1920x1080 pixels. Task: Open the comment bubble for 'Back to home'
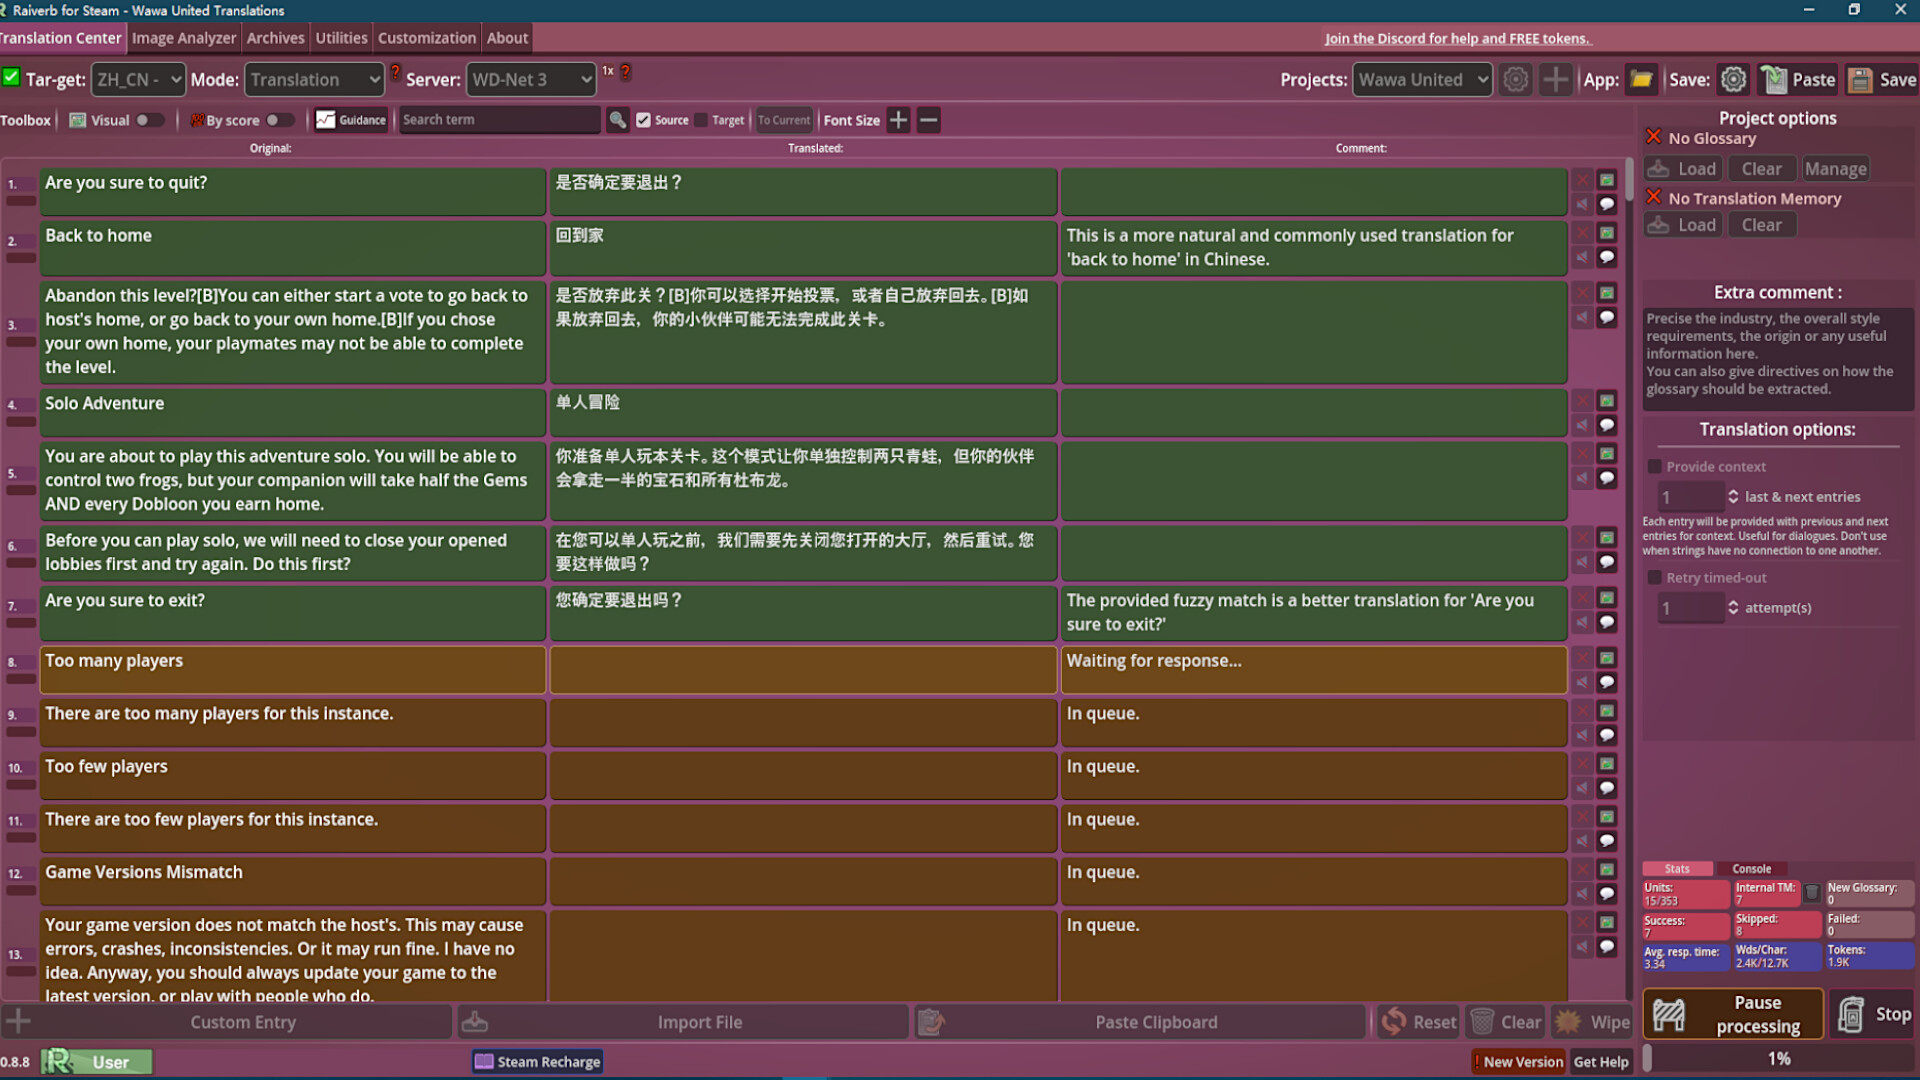(1608, 257)
